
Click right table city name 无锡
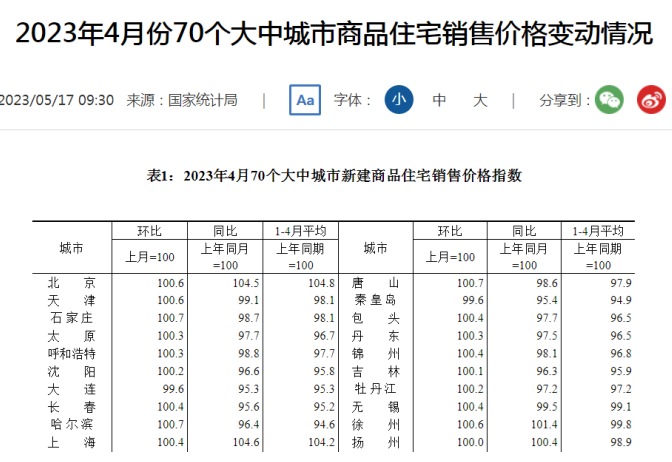click(x=375, y=407)
